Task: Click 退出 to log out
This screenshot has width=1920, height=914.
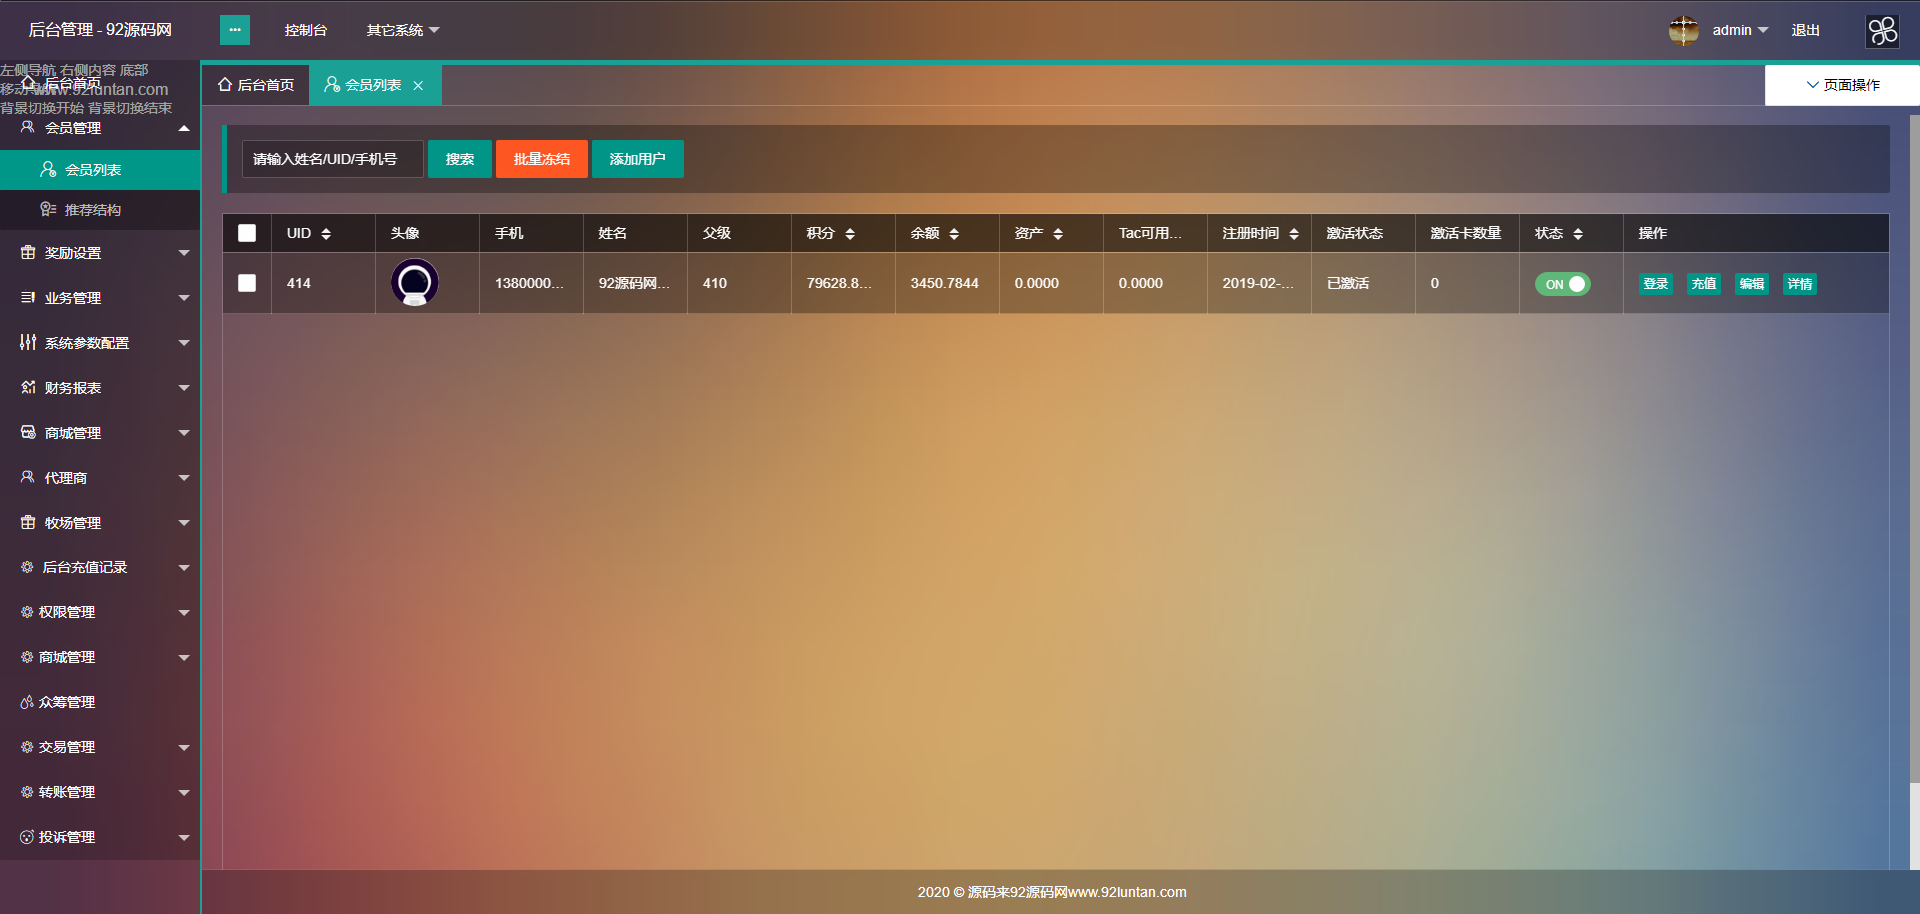Action: pyautogui.click(x=1806, y=30)
